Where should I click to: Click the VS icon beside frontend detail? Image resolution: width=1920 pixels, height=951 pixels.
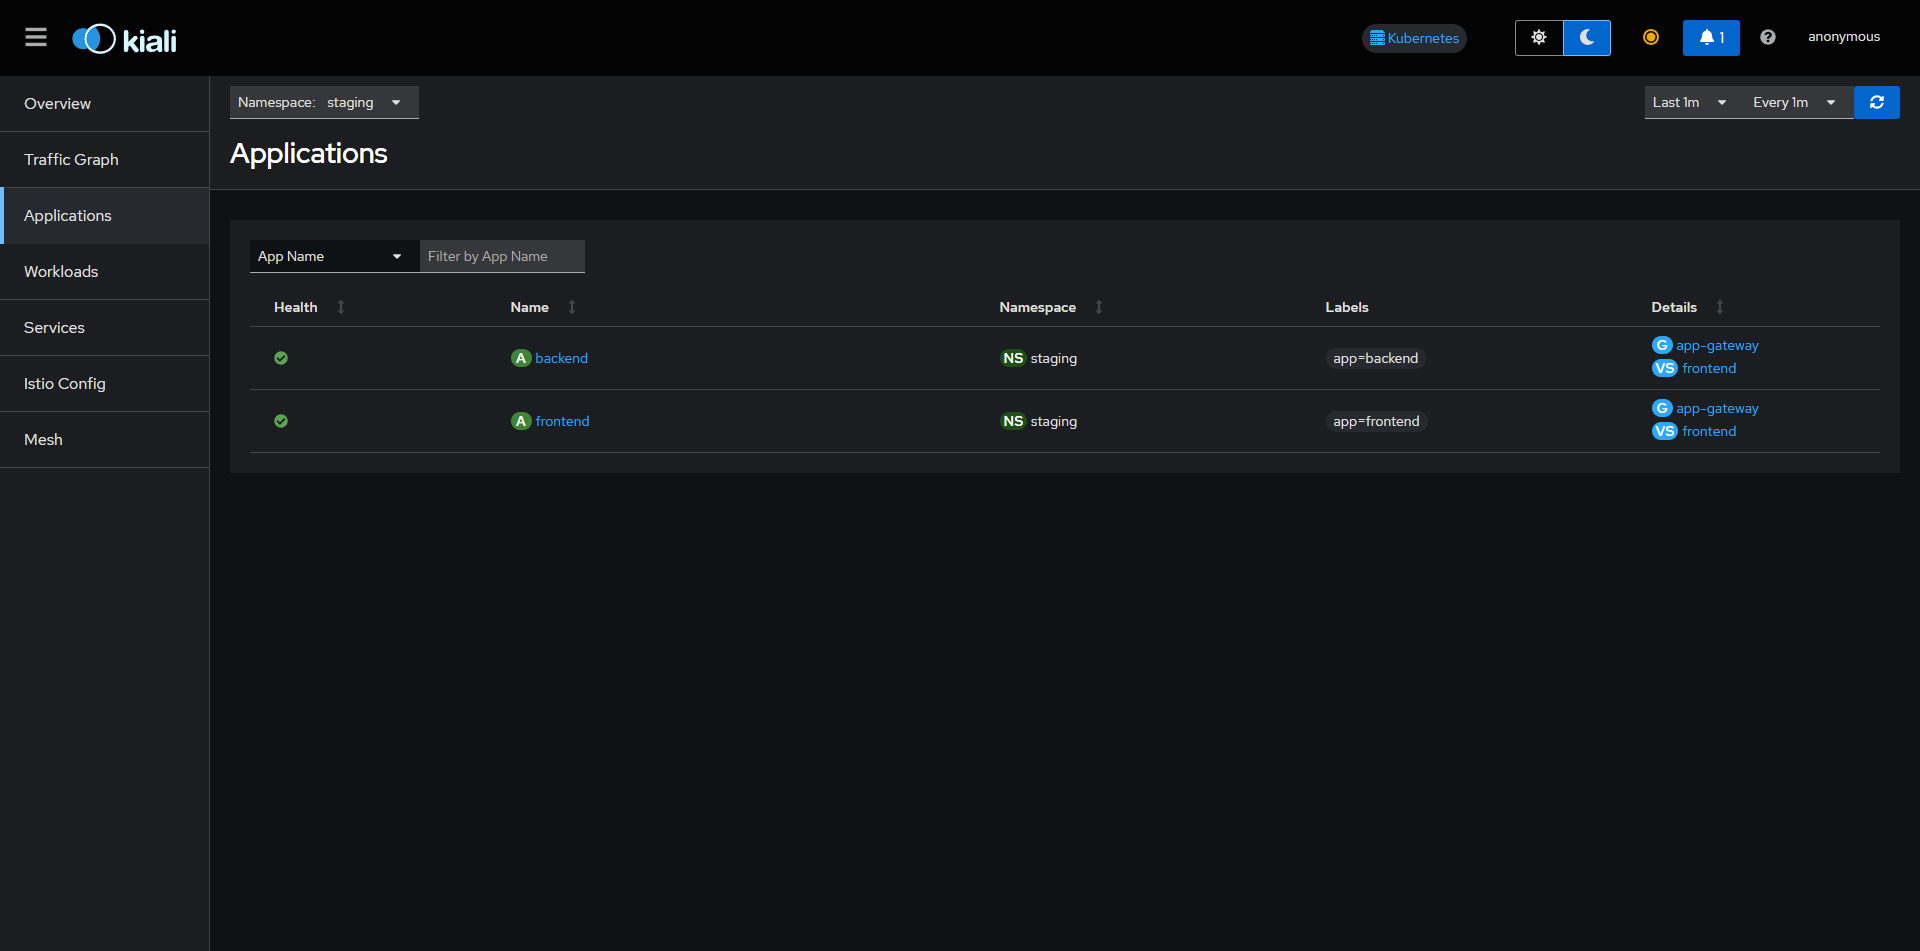[x=1664, y=368]
